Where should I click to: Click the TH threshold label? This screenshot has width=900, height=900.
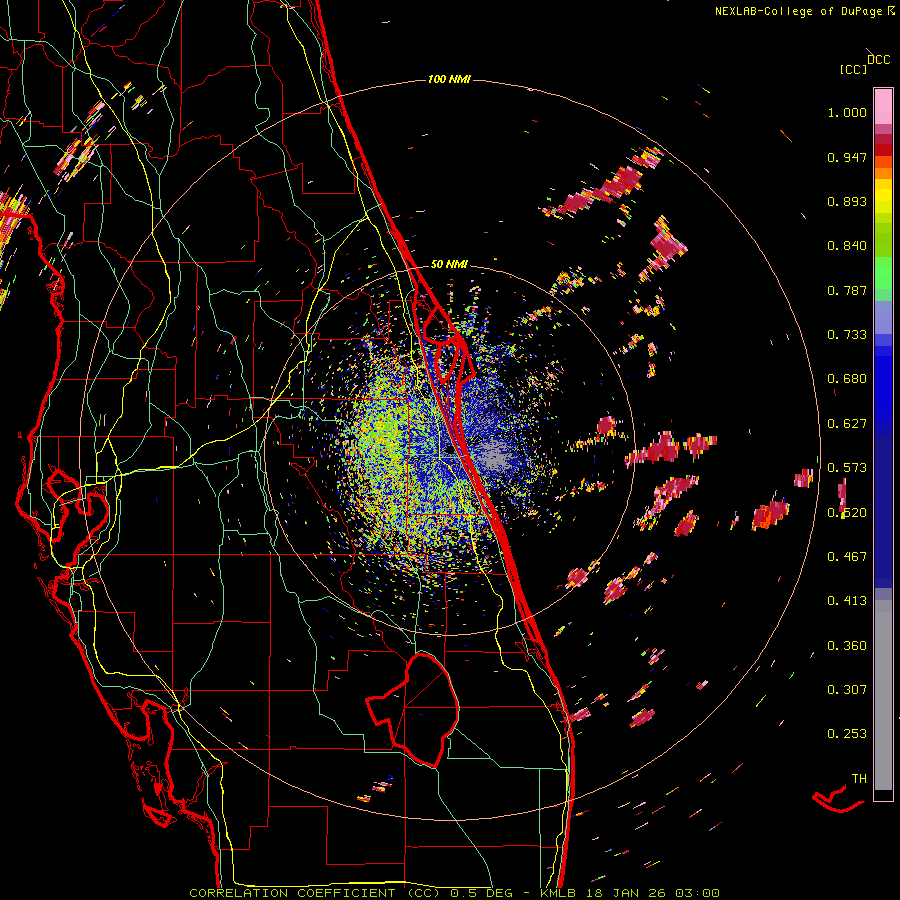click(x=859, y=779)
